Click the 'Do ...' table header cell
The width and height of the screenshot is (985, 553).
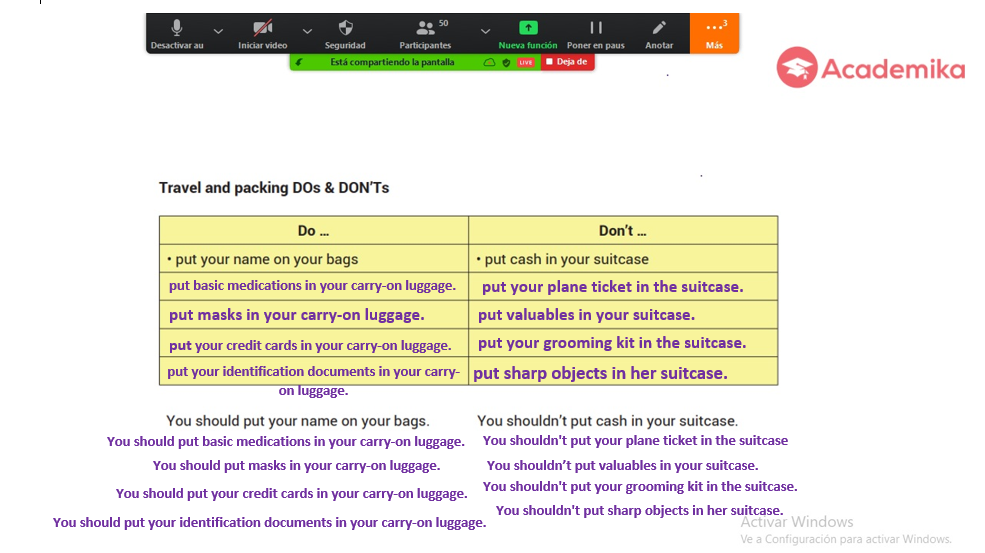(313, 231)
